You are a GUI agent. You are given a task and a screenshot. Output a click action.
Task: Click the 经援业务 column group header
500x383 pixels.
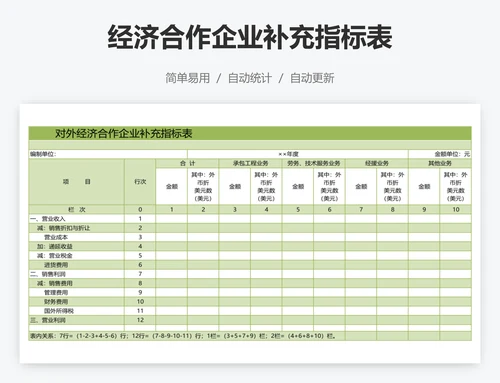pyautogui.click(x=377, y=163)
